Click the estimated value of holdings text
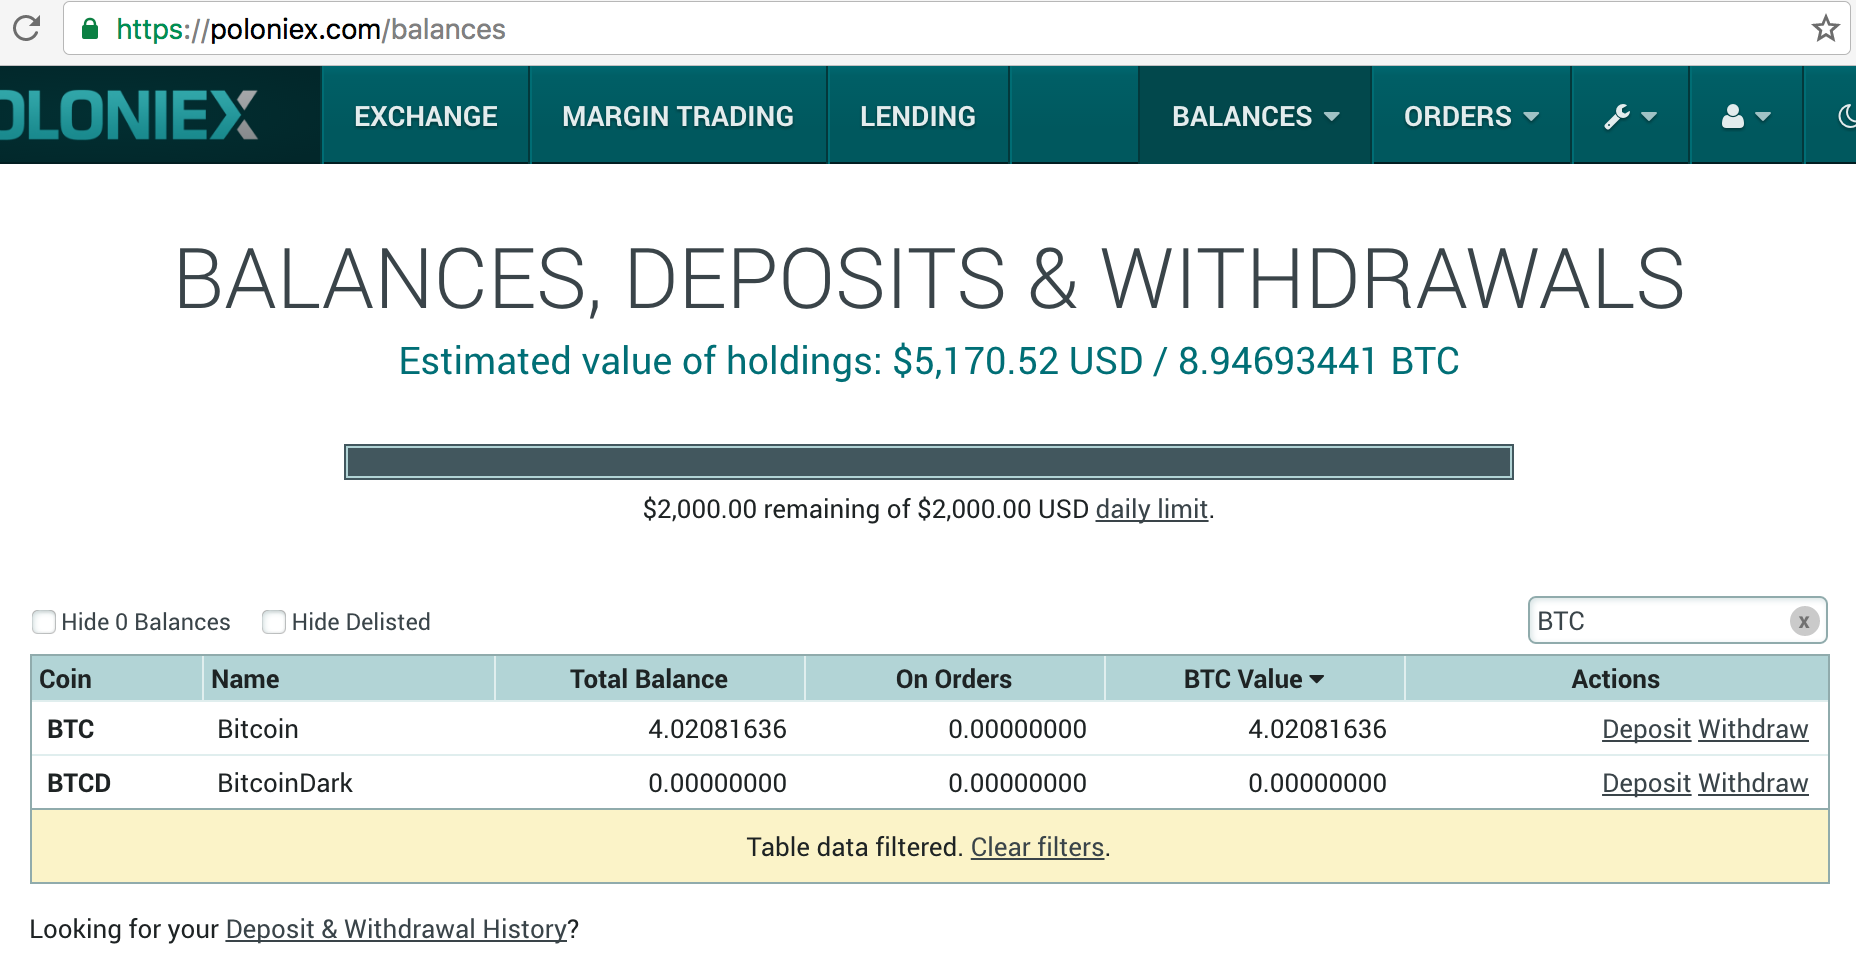Image resolution: width=1856 pixels, height=958 pixels. click(x=929, y=361)
